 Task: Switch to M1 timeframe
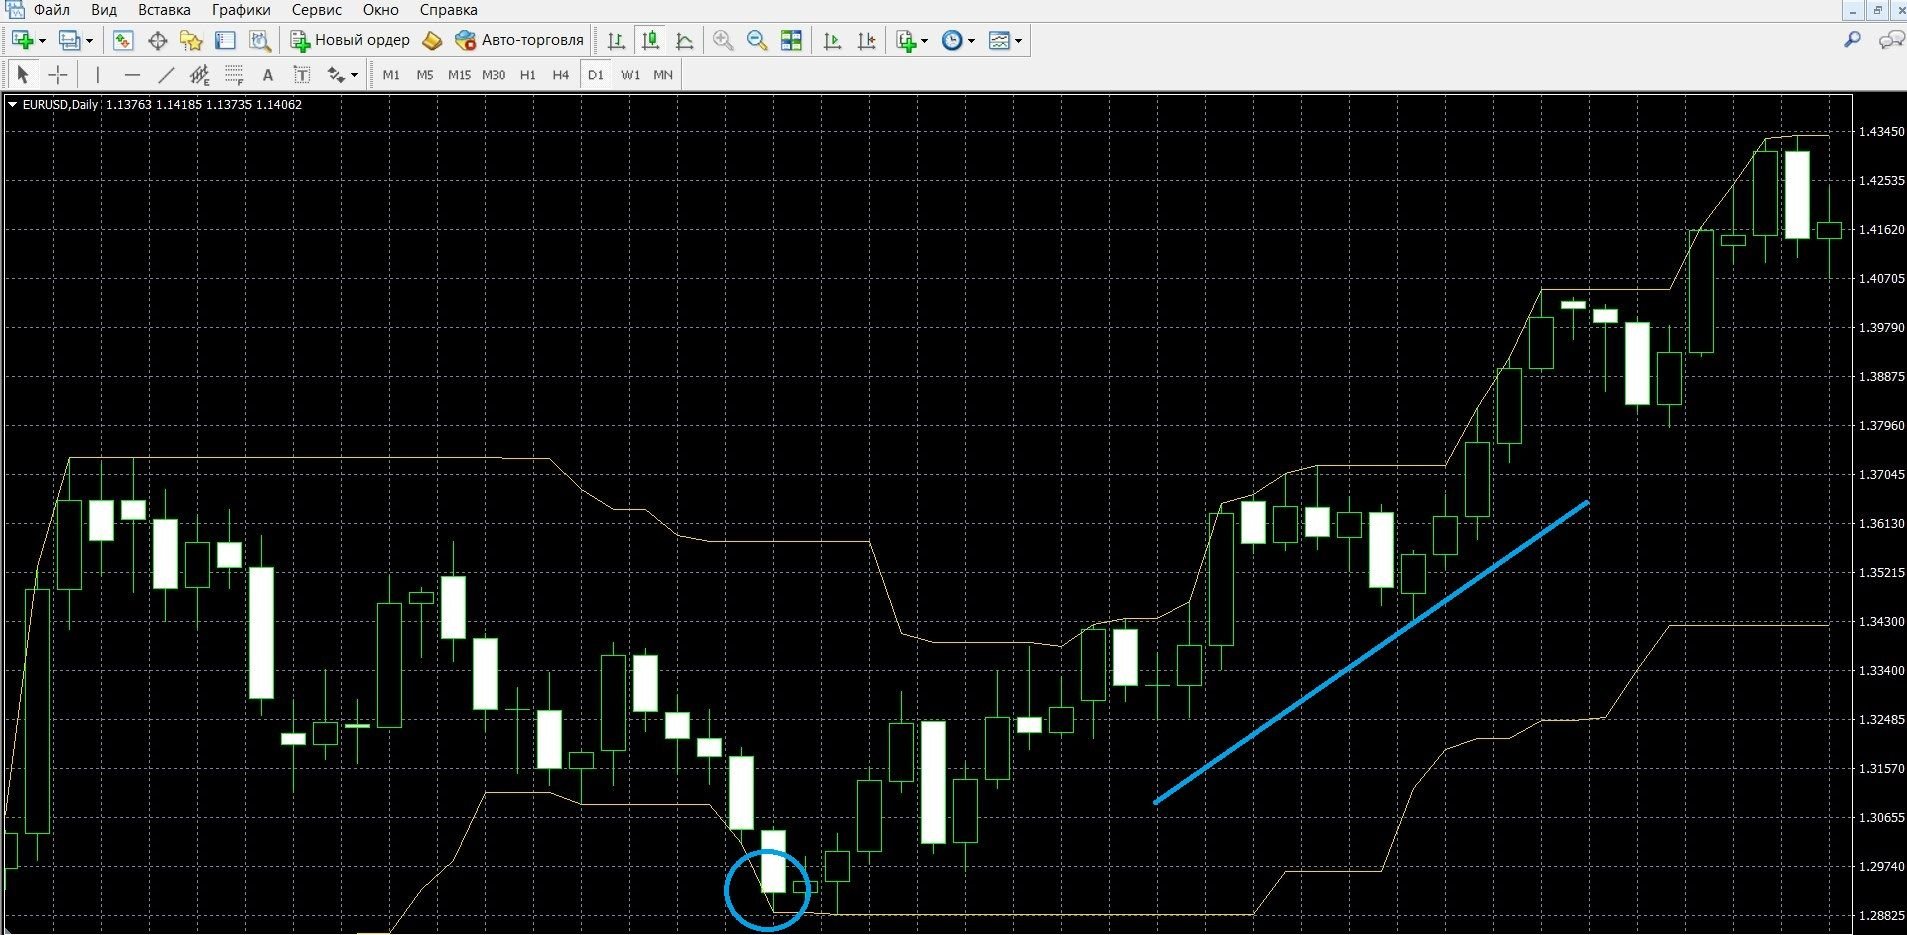[391, 75]
